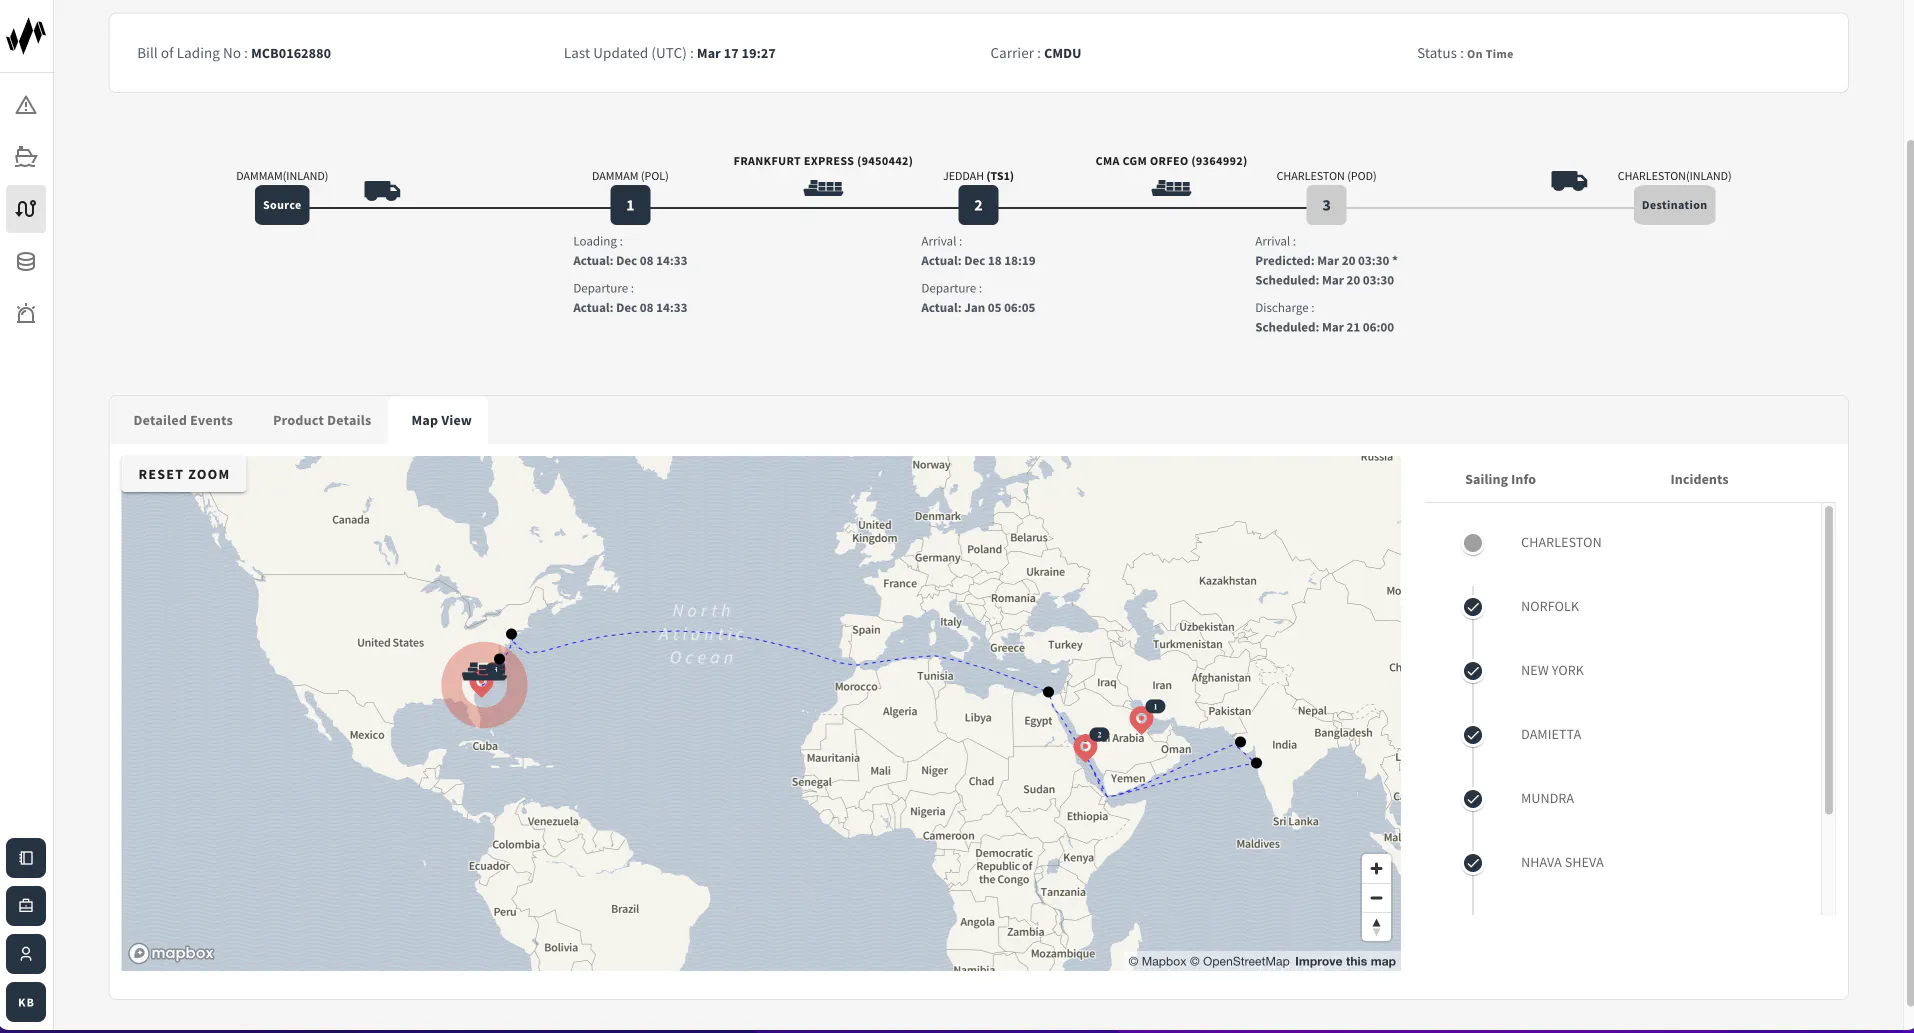Zoom in on the map
The width and height of the screenshot is (1914, 1033).
point(1376,869)
